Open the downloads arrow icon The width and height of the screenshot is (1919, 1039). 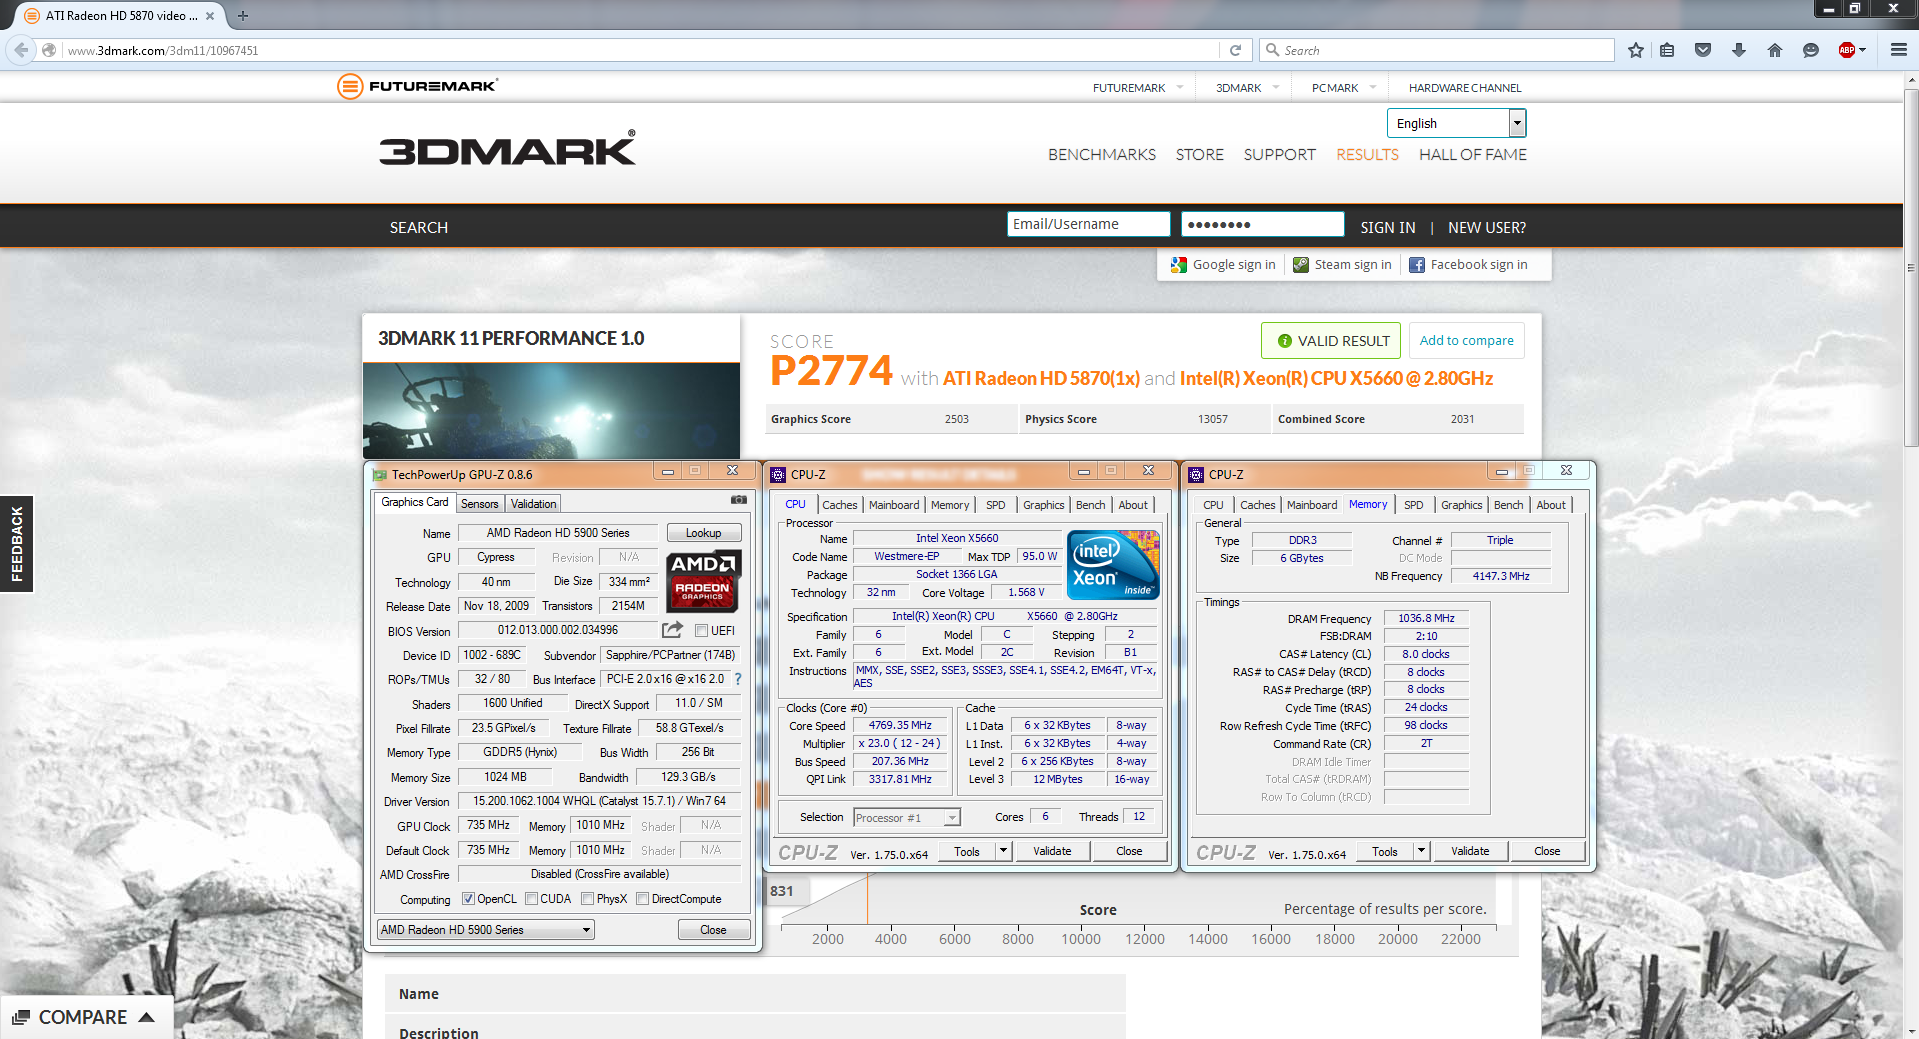(x=1739, y=50)
